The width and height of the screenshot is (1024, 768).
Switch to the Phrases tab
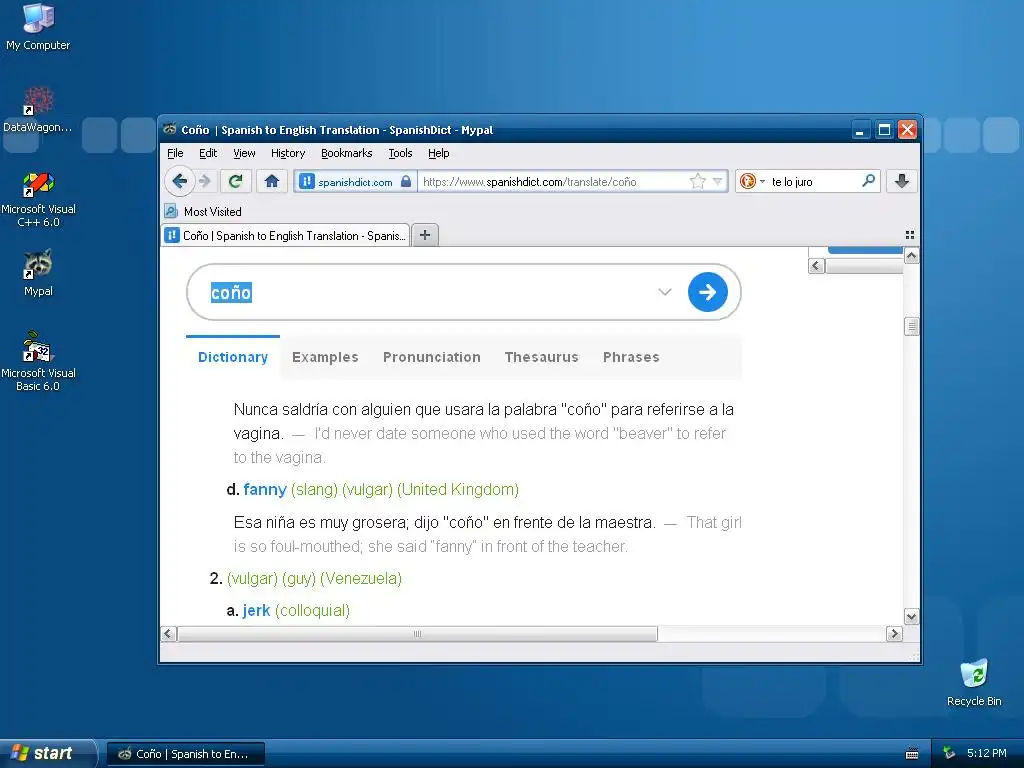pos(631,357)
